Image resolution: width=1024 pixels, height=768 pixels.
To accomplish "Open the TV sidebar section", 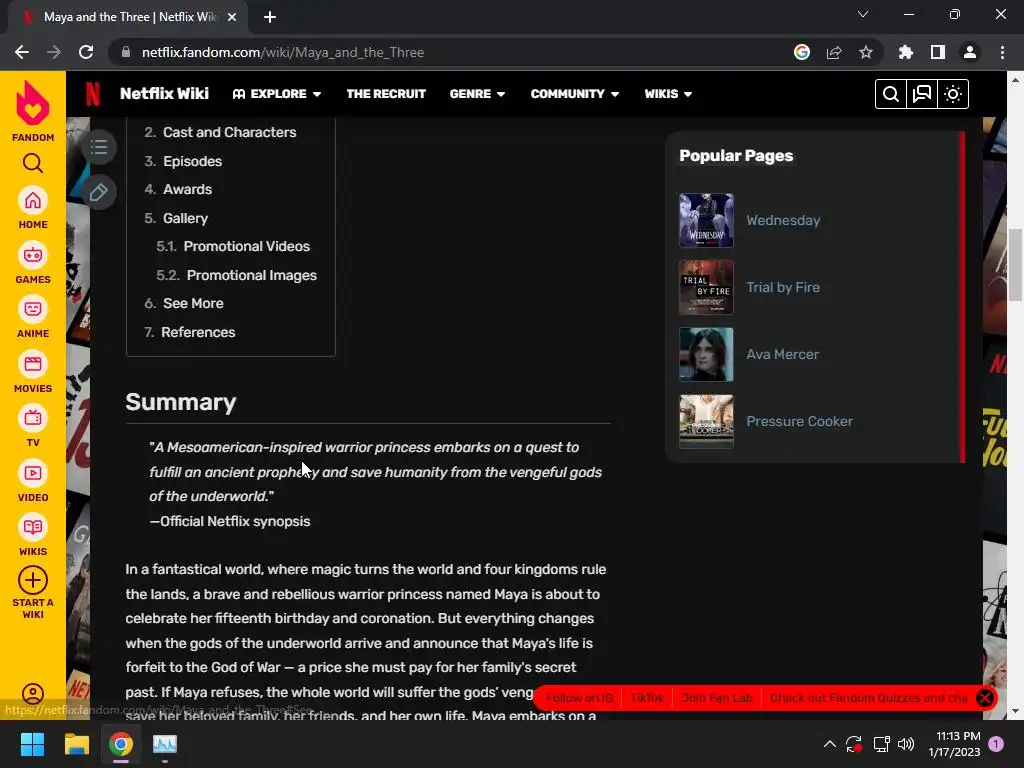I will 33,426.
